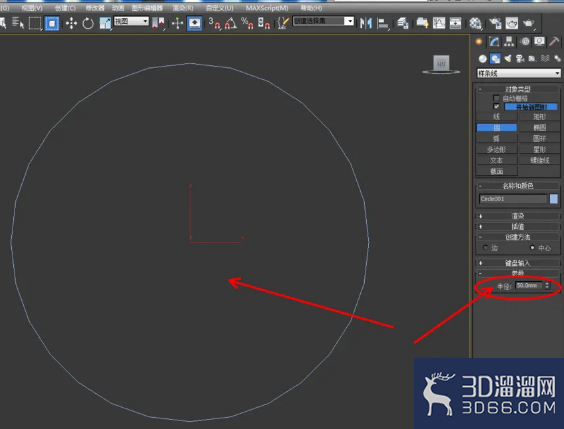
Task: Click the 多边形 NGon shape button
Action: (497, 149)
